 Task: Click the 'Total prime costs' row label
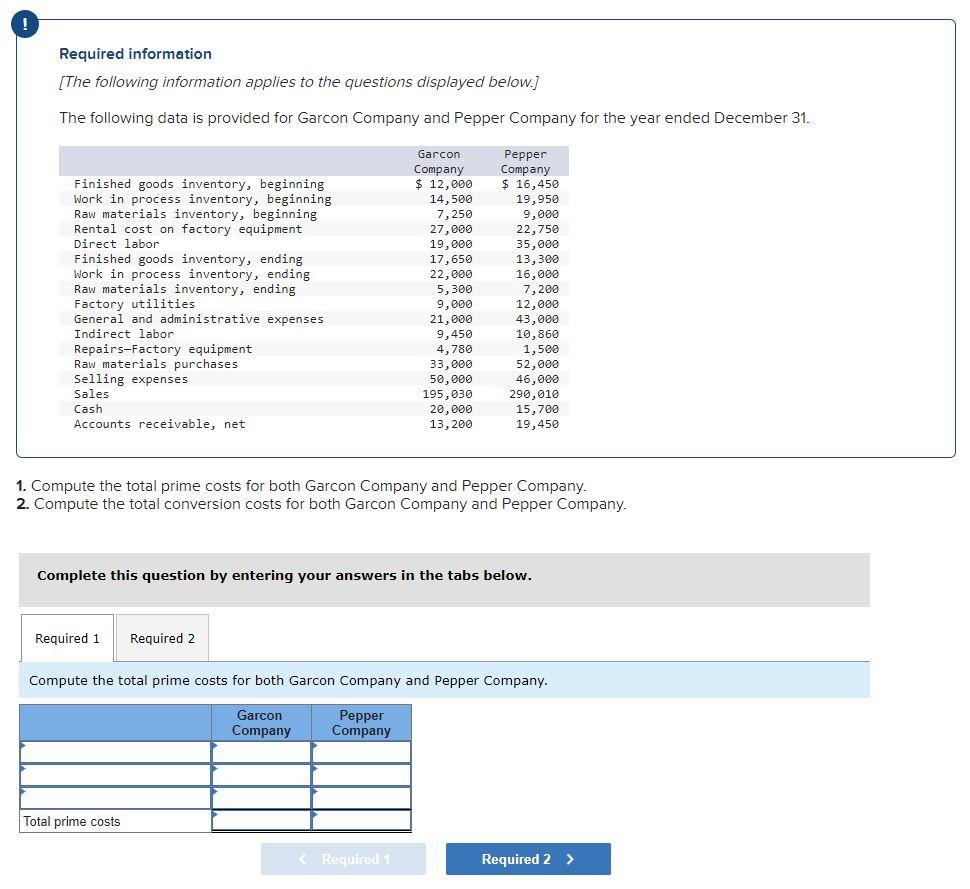(x=72, y=822)
